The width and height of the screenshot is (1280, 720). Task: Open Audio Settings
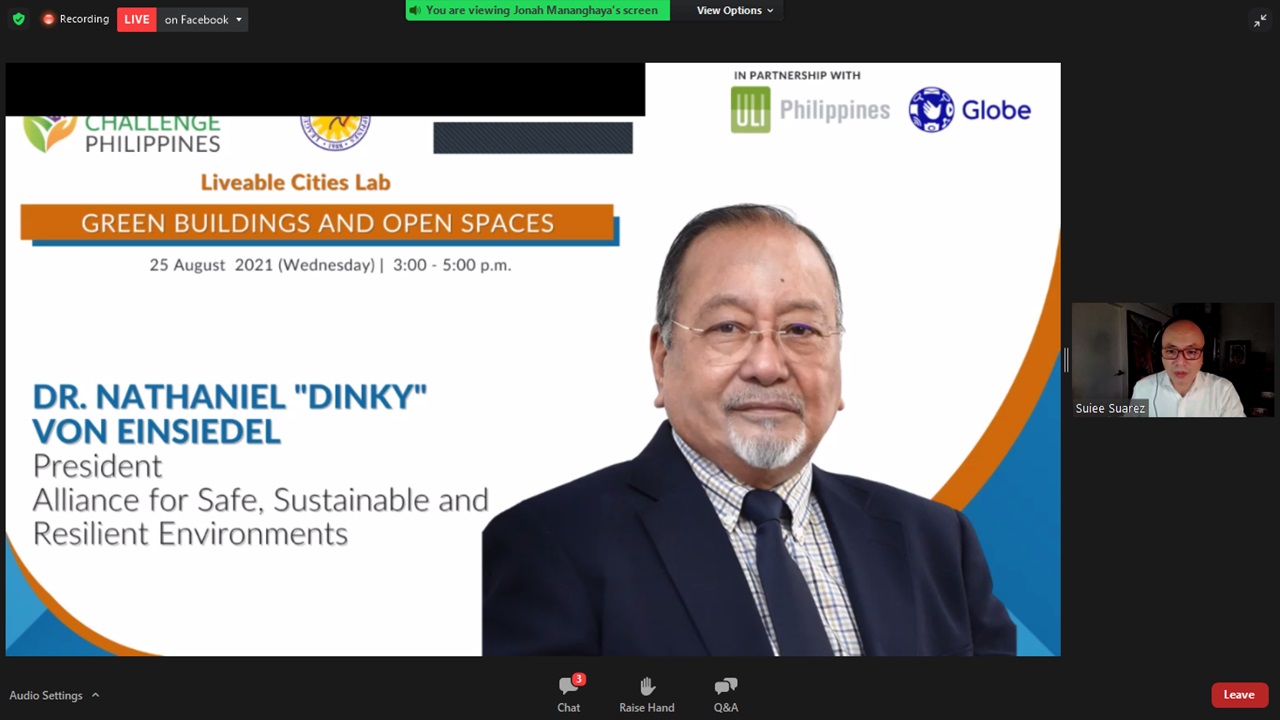tap(46, 695)
